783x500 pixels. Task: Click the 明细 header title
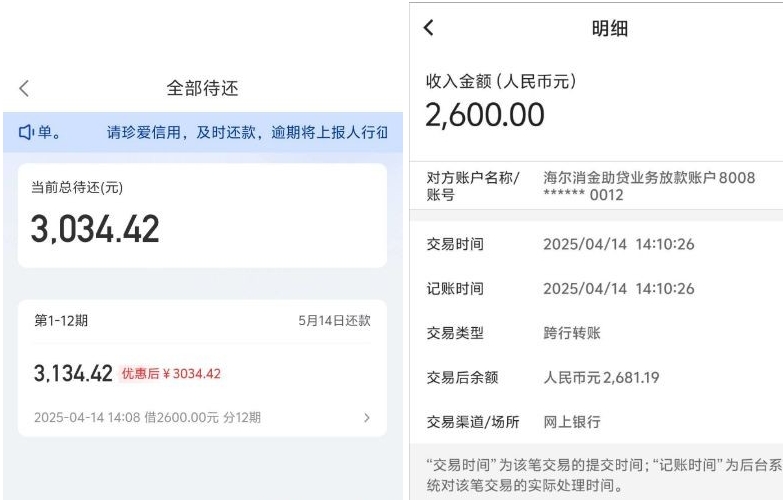tap(609, 29)
